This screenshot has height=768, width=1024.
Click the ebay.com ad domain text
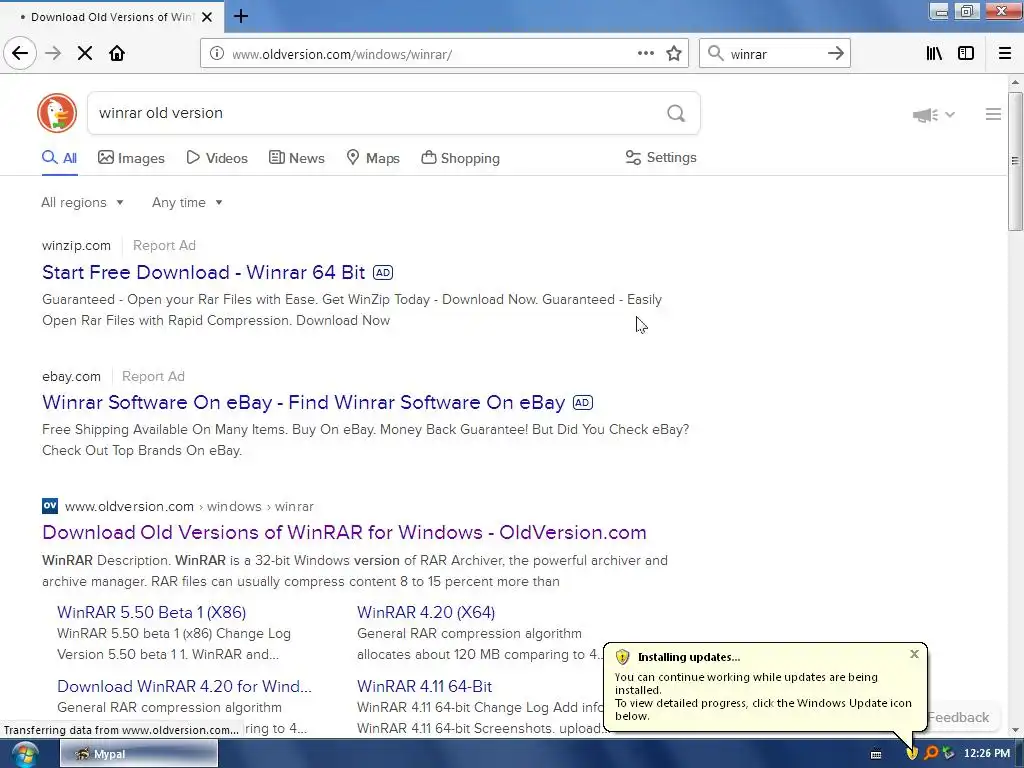pos(71,377)
